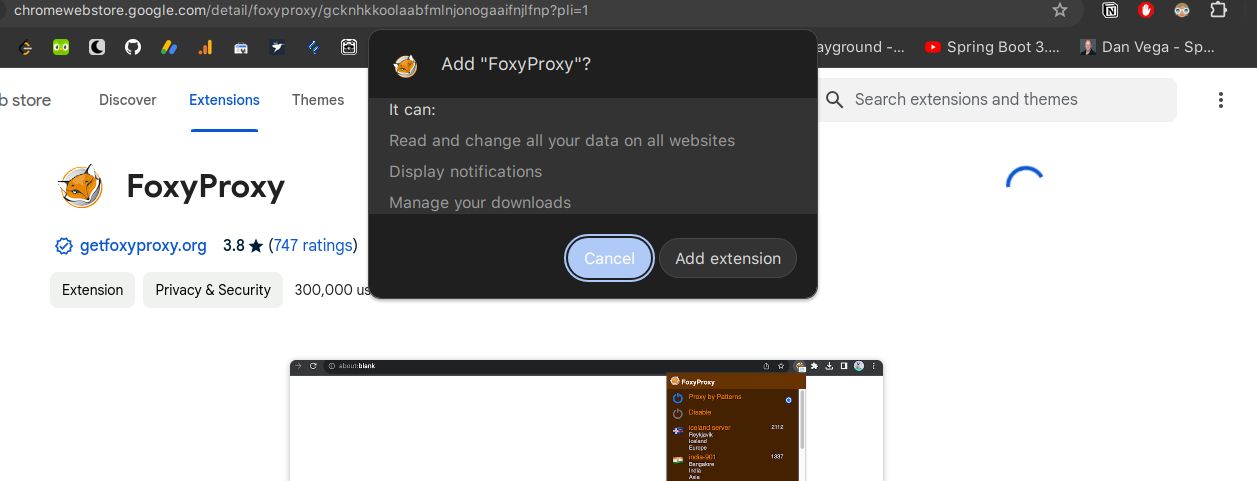Bookmark this page with the star icon
The width and height of the screenshot is (1257, 481).
tap(1060, 10)
